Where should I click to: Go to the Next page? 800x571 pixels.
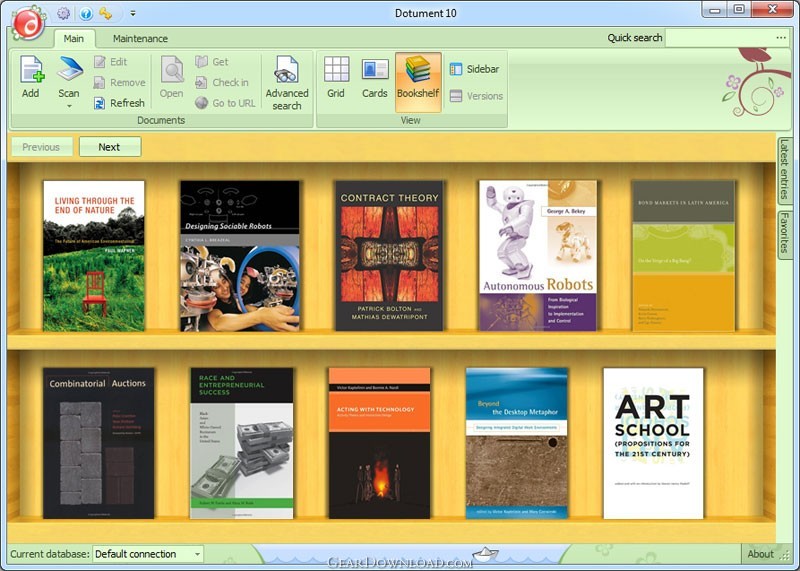110,147
